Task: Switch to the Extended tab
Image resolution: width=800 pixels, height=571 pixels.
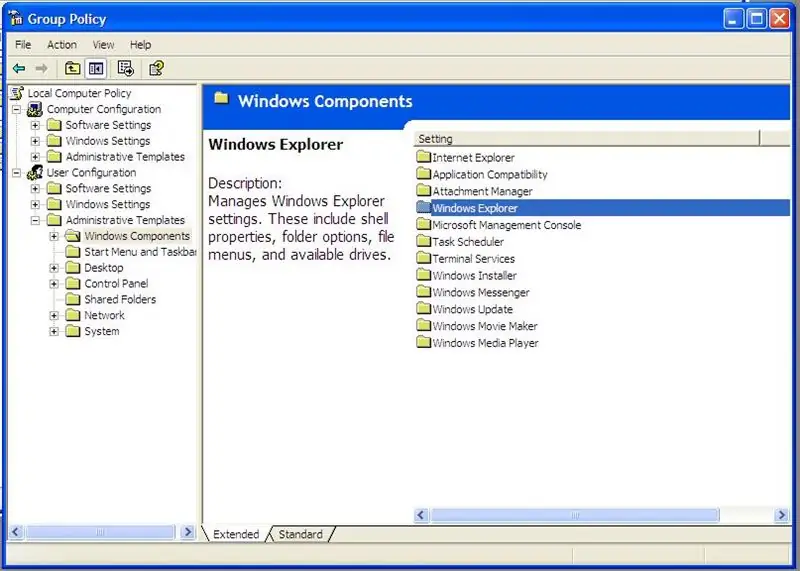Action: pos(236,534)
